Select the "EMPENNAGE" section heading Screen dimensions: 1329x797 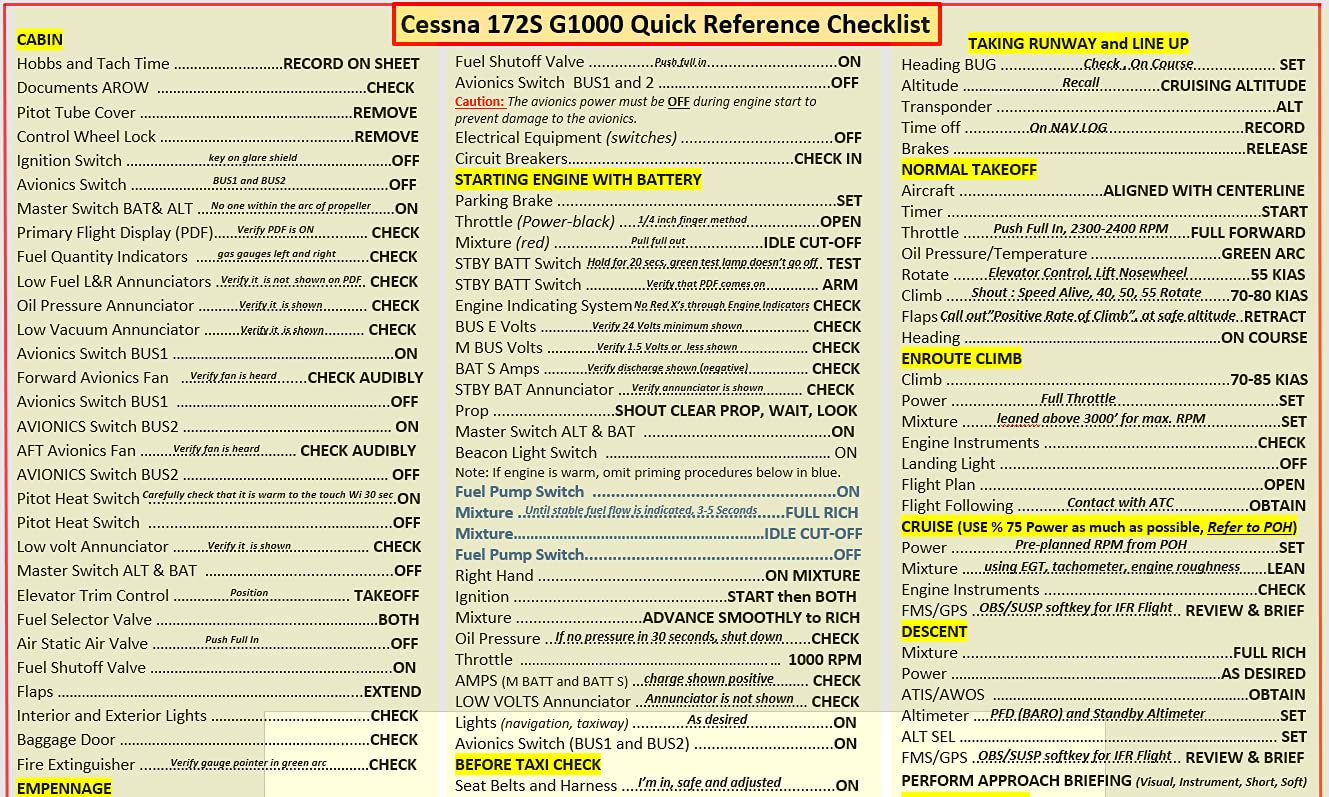64,788
